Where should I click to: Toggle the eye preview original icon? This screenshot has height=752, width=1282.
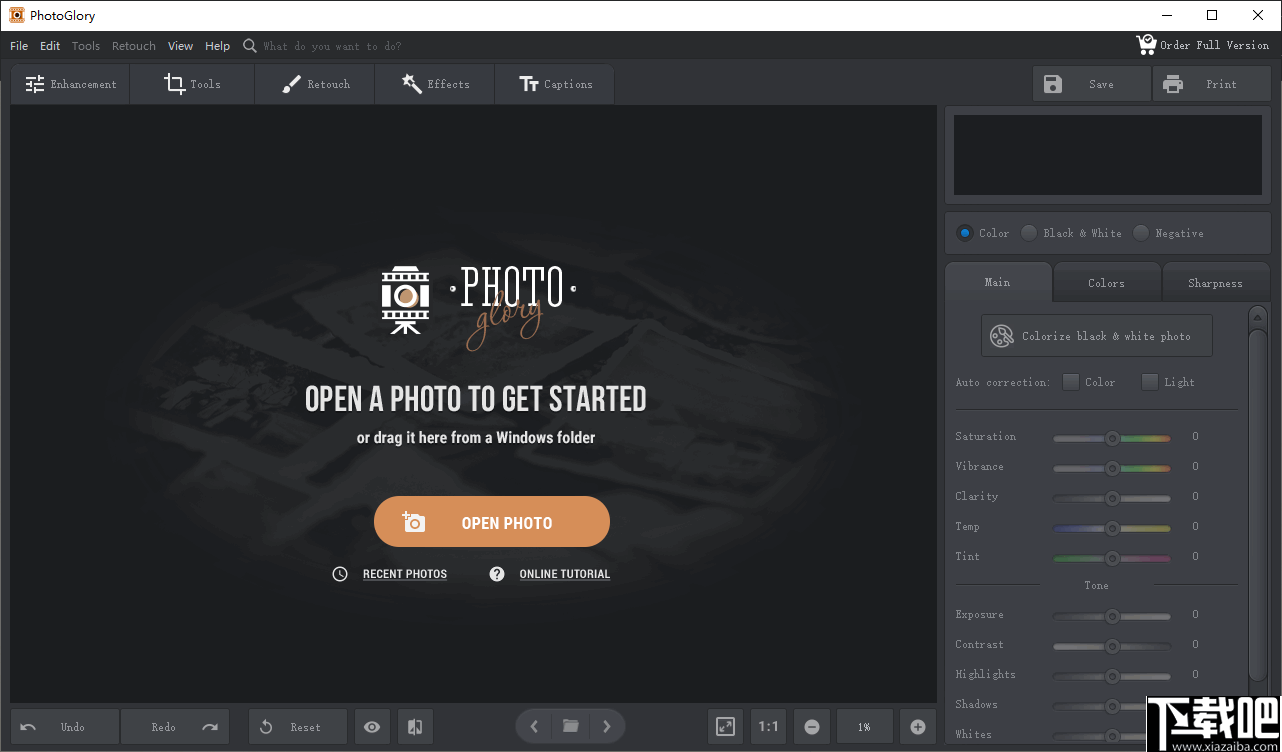[x=372, y=727]
